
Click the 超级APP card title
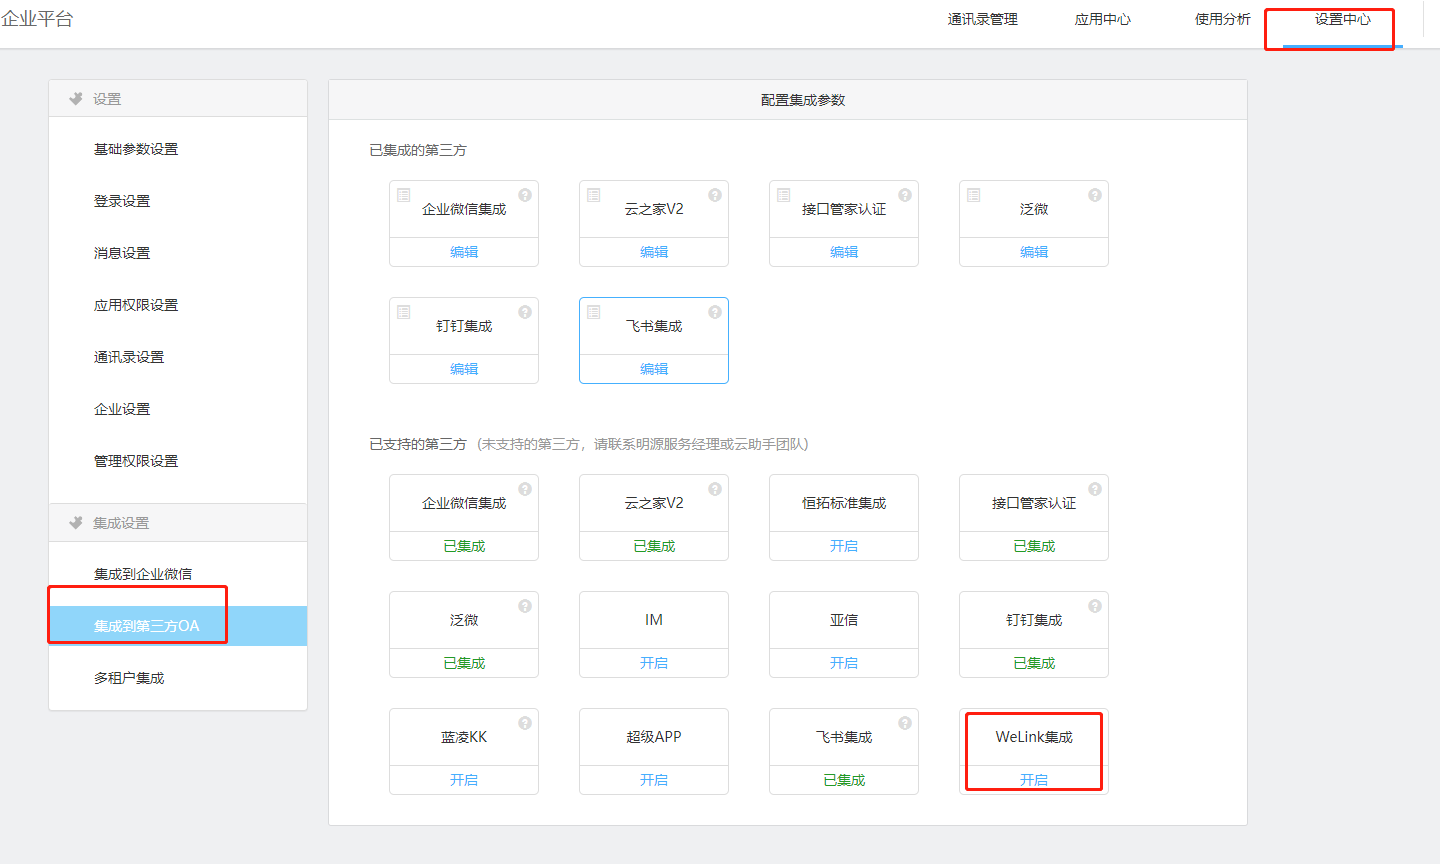[x=654, y=737]
